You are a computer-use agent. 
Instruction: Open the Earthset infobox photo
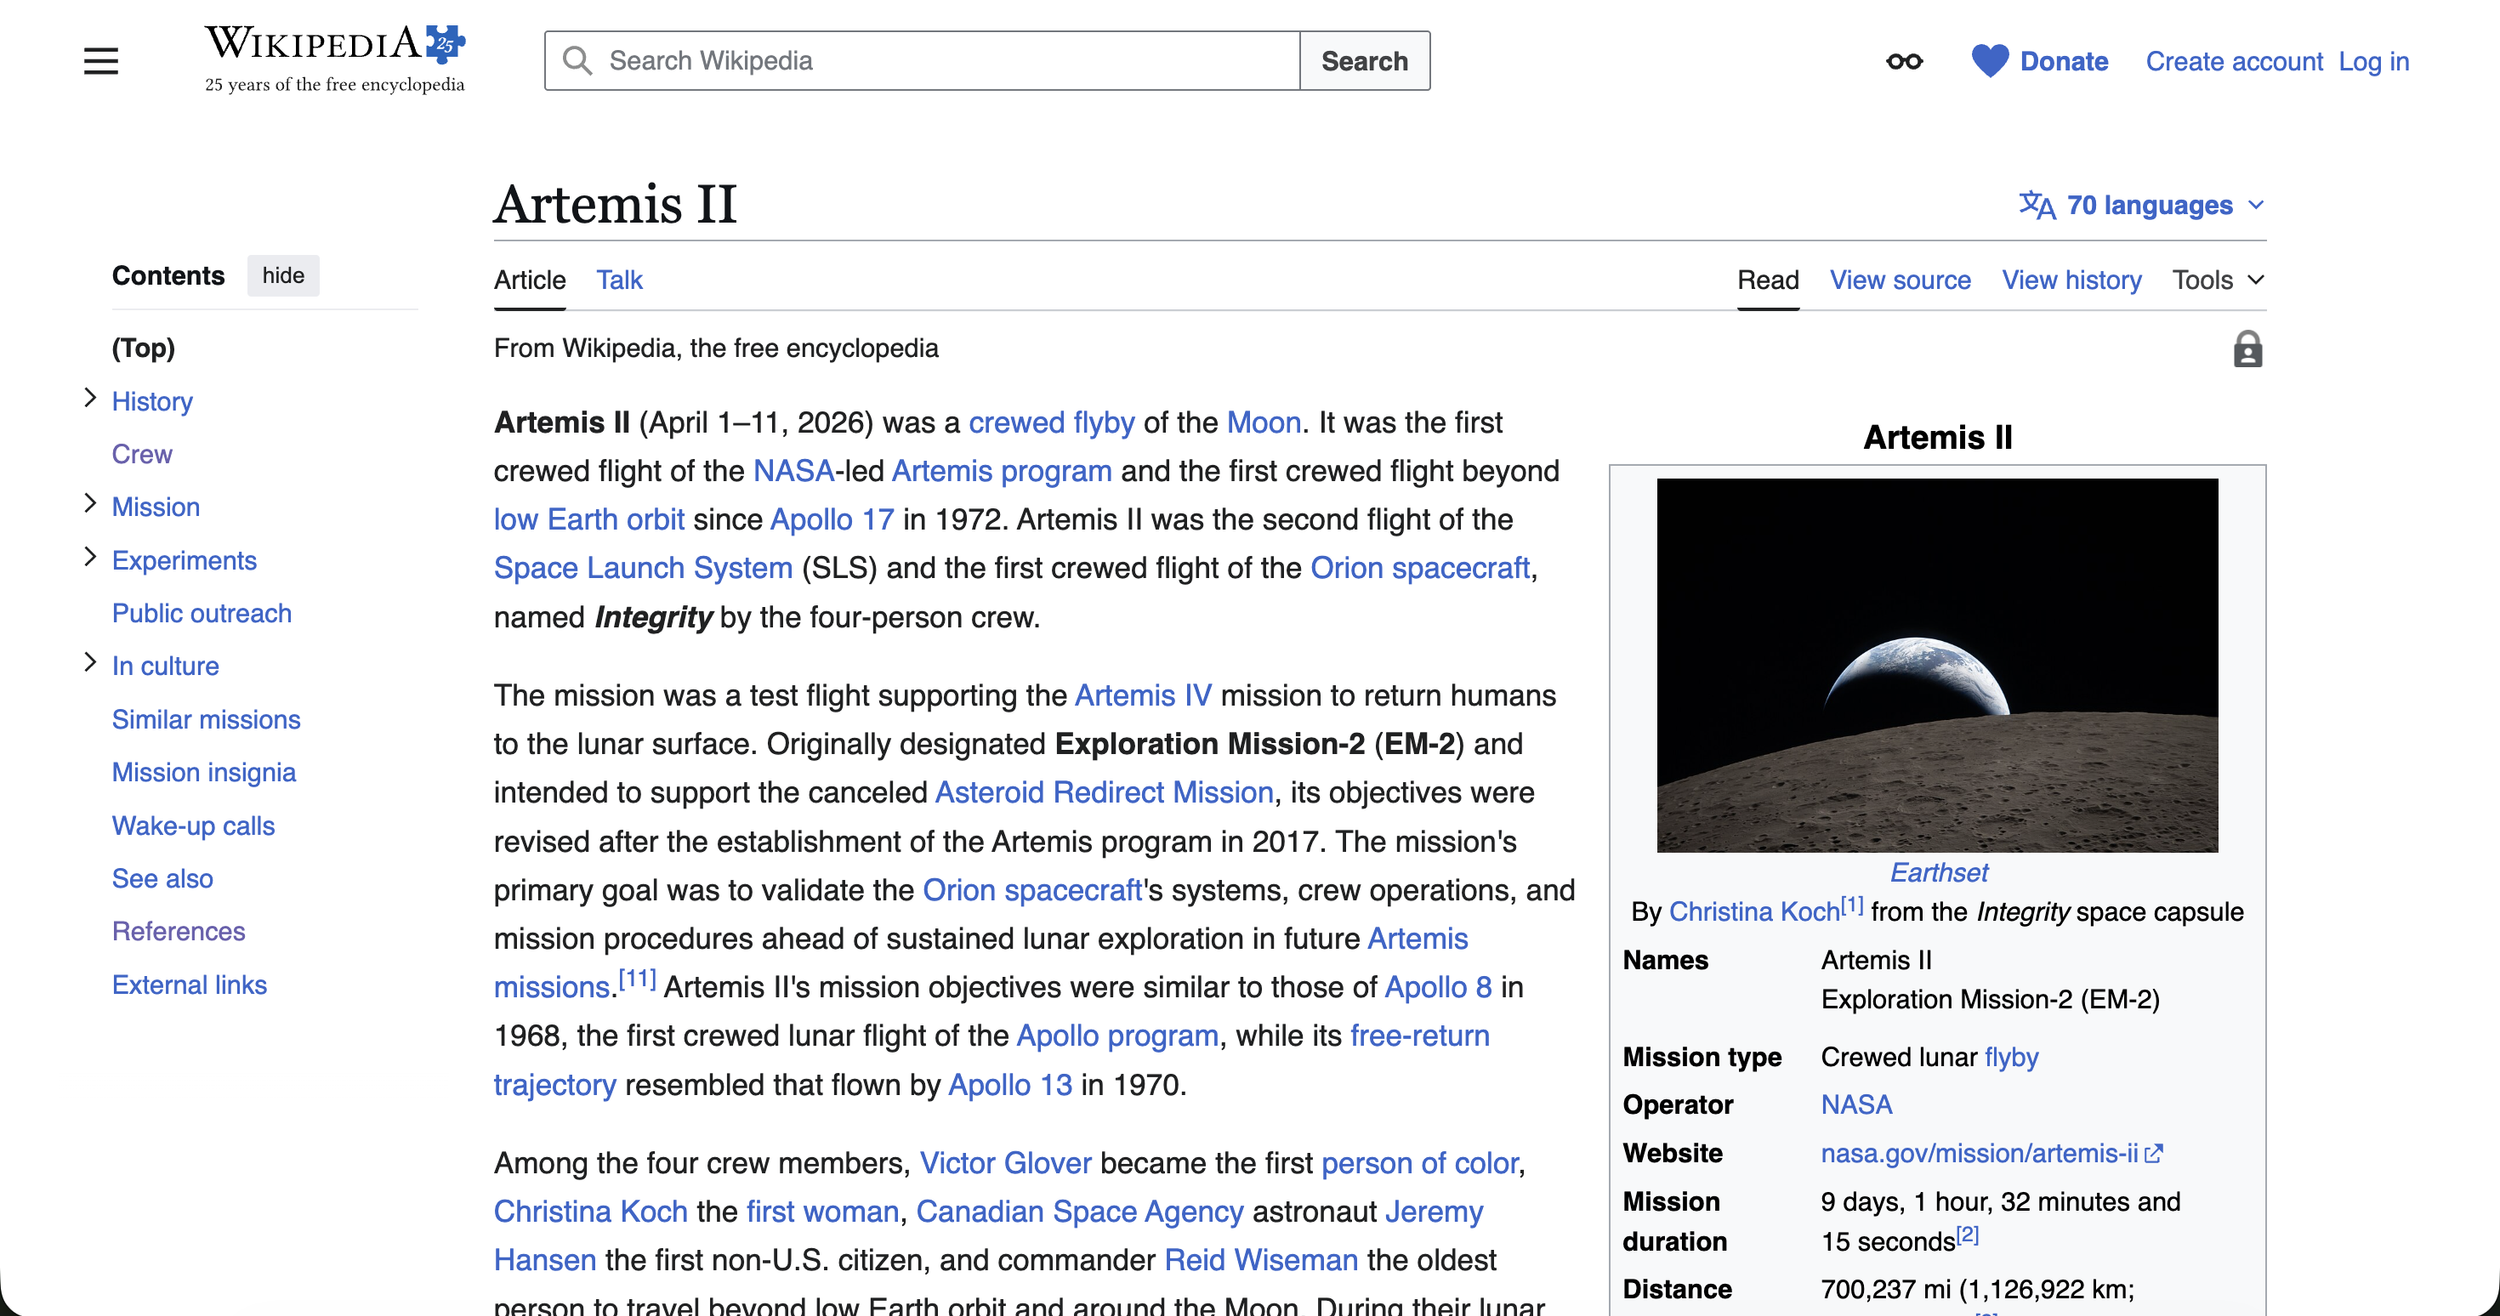tap(1937, 665)
